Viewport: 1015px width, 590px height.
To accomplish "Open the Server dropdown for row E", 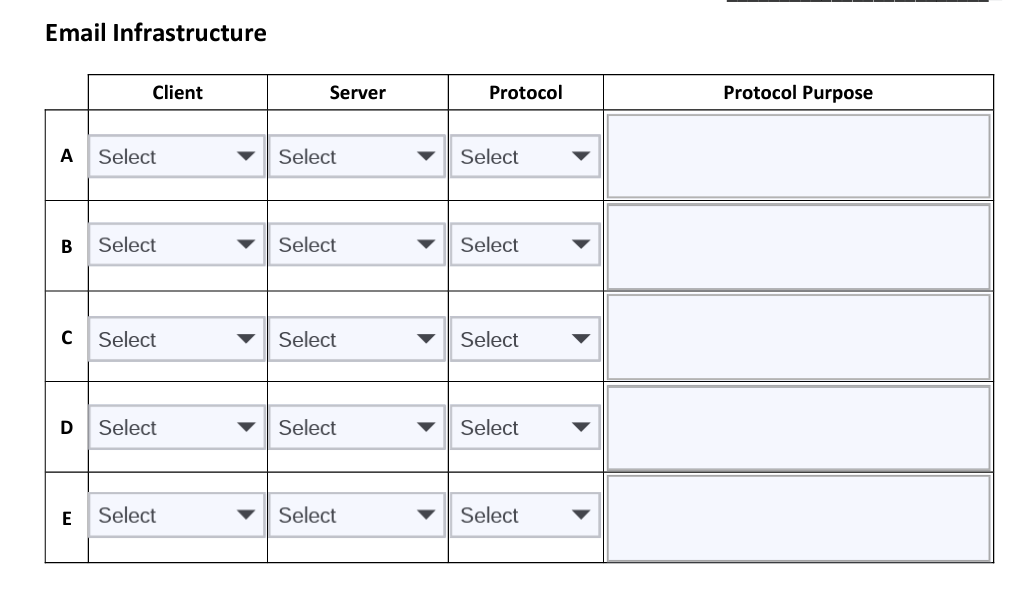I will click(356, 515).
